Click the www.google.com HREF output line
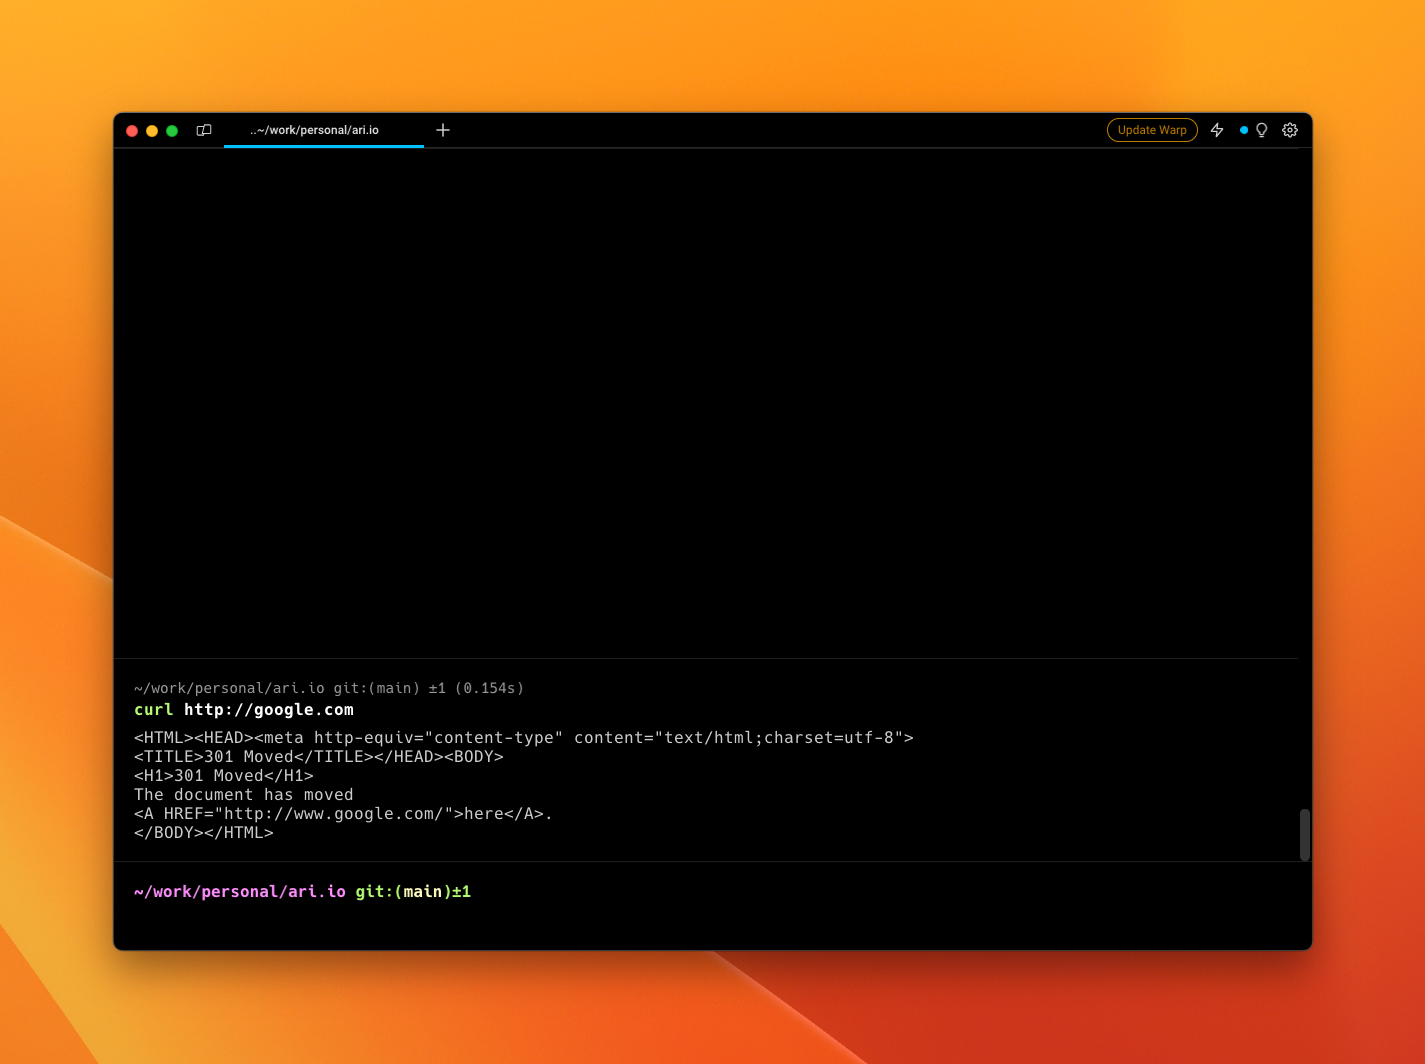Image resolution: width=1425 pixels, height=1064 pixels. (x=343, y=814)
